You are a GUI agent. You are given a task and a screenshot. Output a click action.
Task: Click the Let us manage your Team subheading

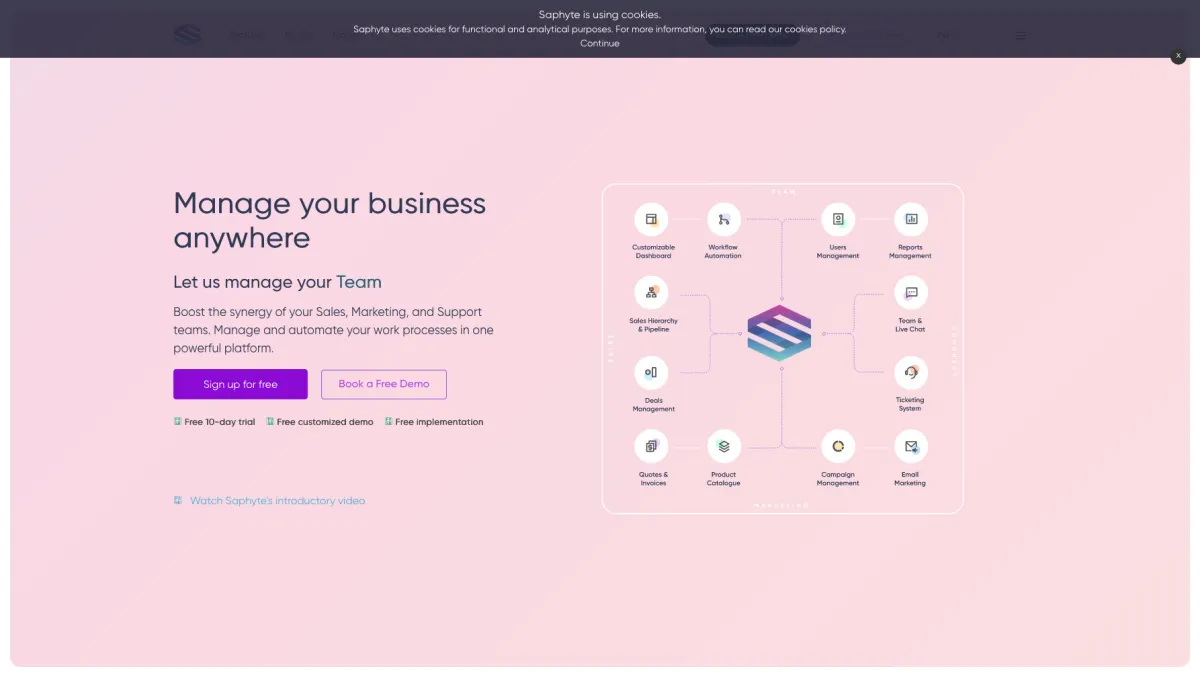coord(277,282)
